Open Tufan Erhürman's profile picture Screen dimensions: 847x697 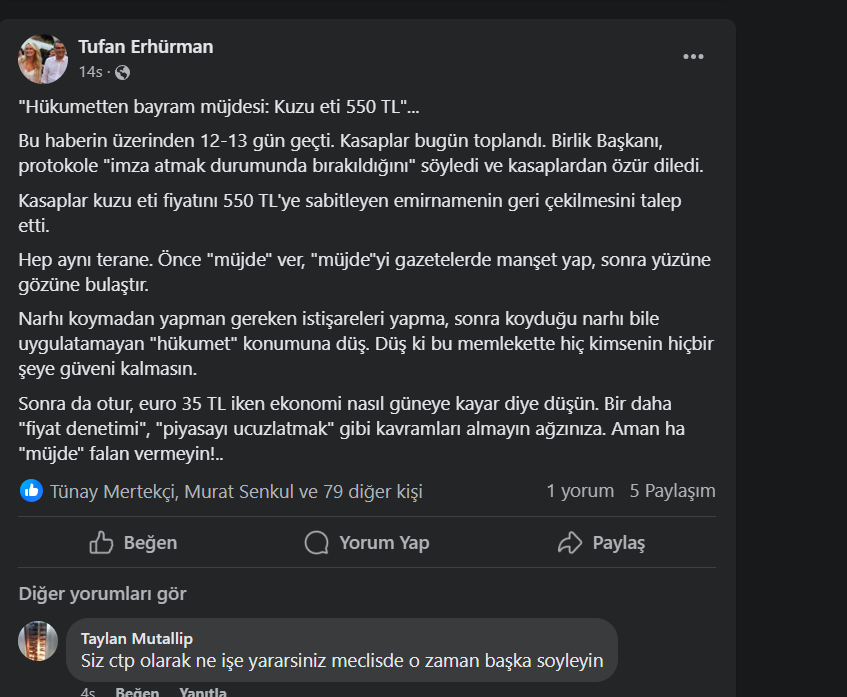point(43,59)
